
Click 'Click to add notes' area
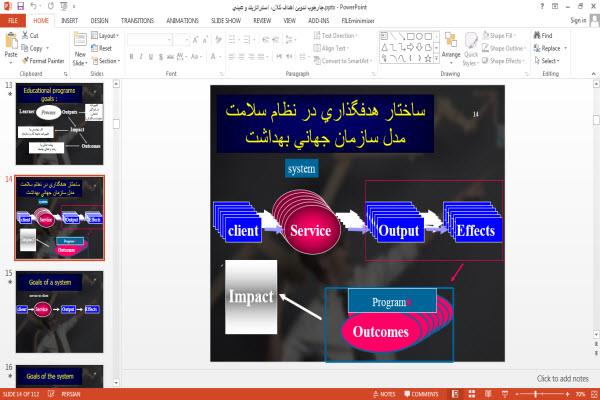coord(562,379)
